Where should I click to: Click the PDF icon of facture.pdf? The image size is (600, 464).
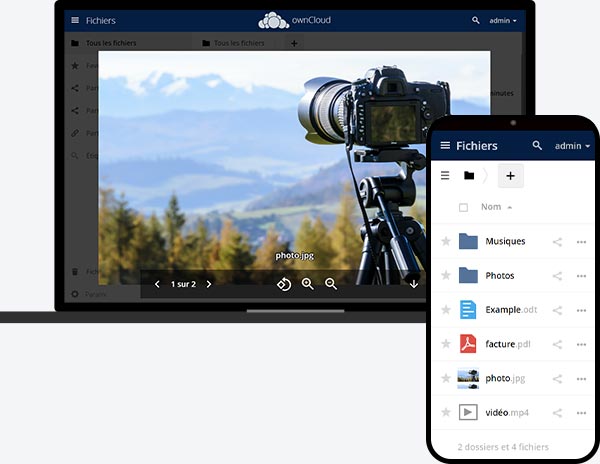(x=468, y=344)
